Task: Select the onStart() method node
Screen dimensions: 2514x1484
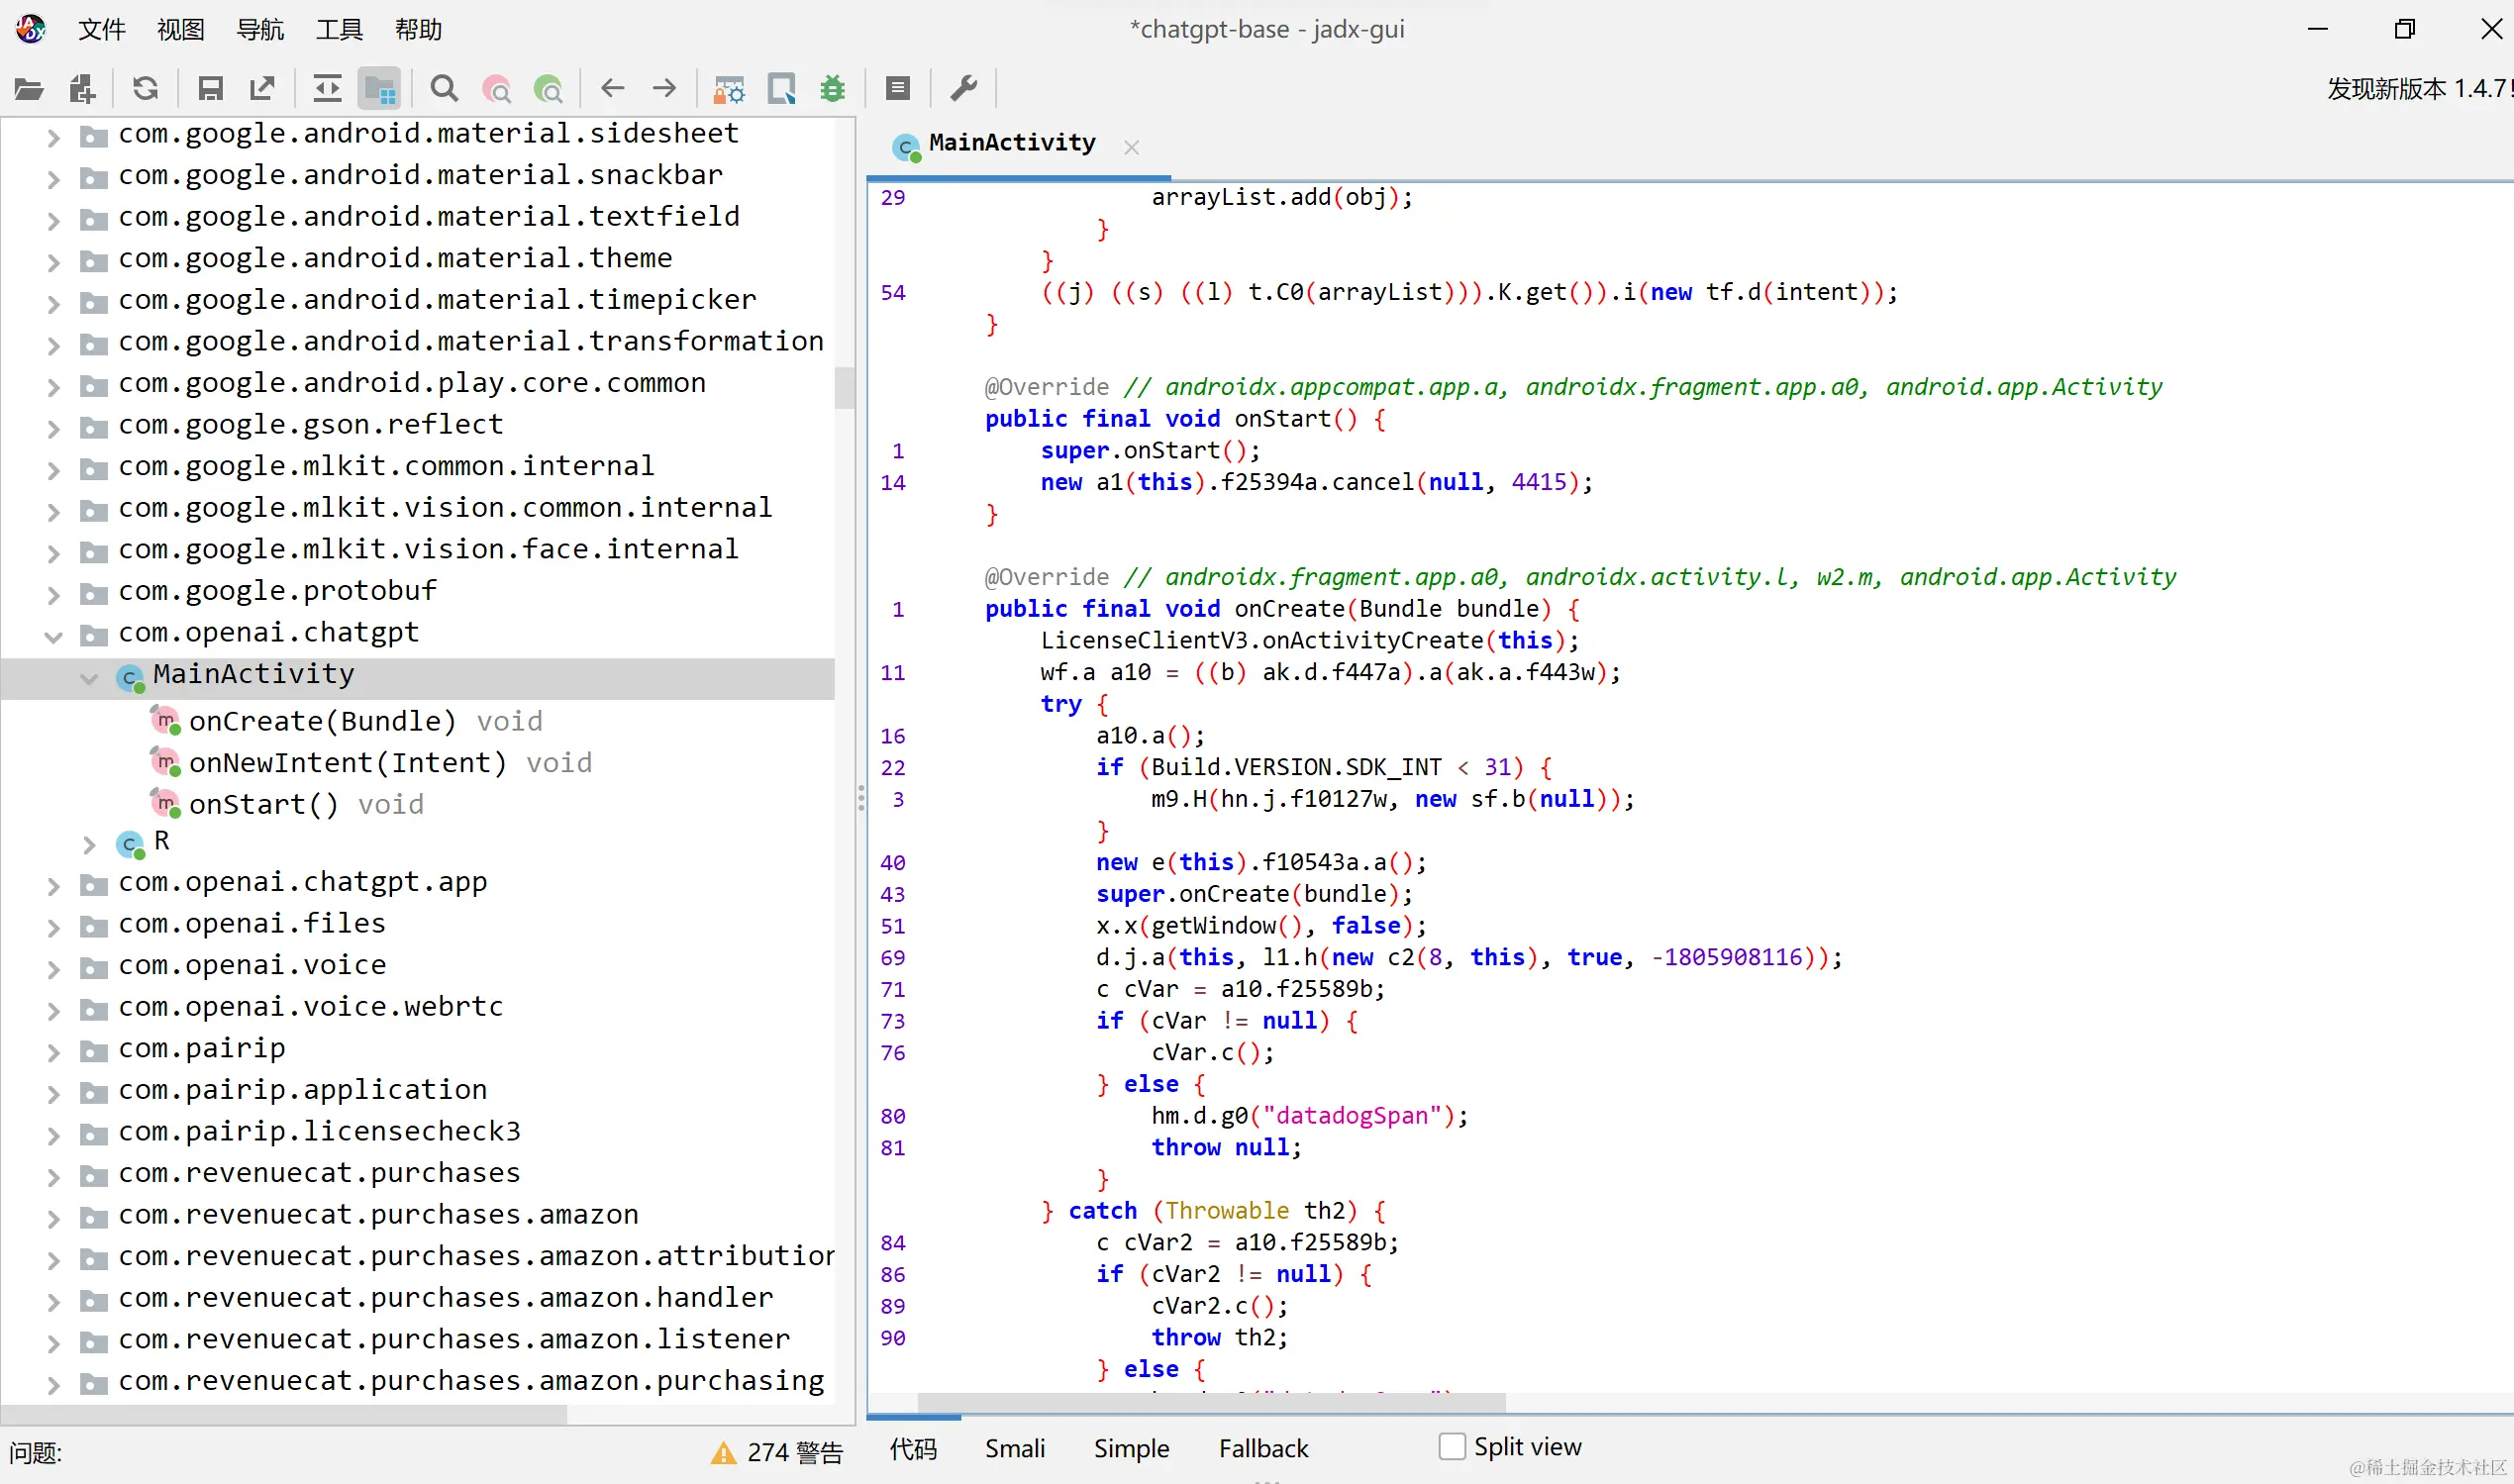Action: point(287,804)
